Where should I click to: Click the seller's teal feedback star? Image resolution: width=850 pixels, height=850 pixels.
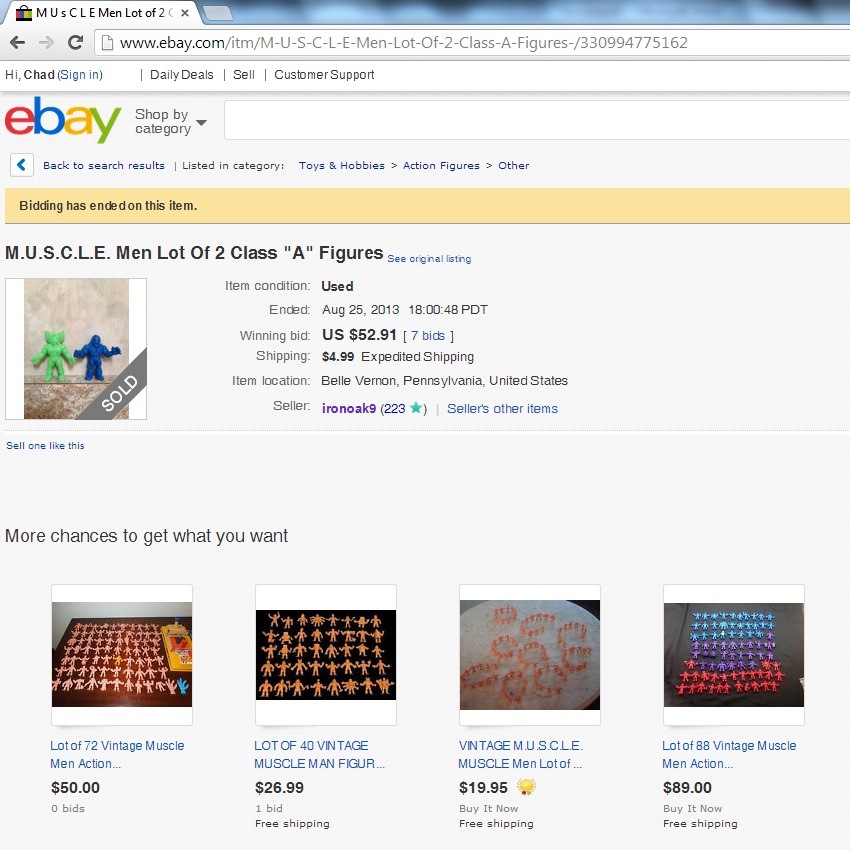[x=416, y=408]
